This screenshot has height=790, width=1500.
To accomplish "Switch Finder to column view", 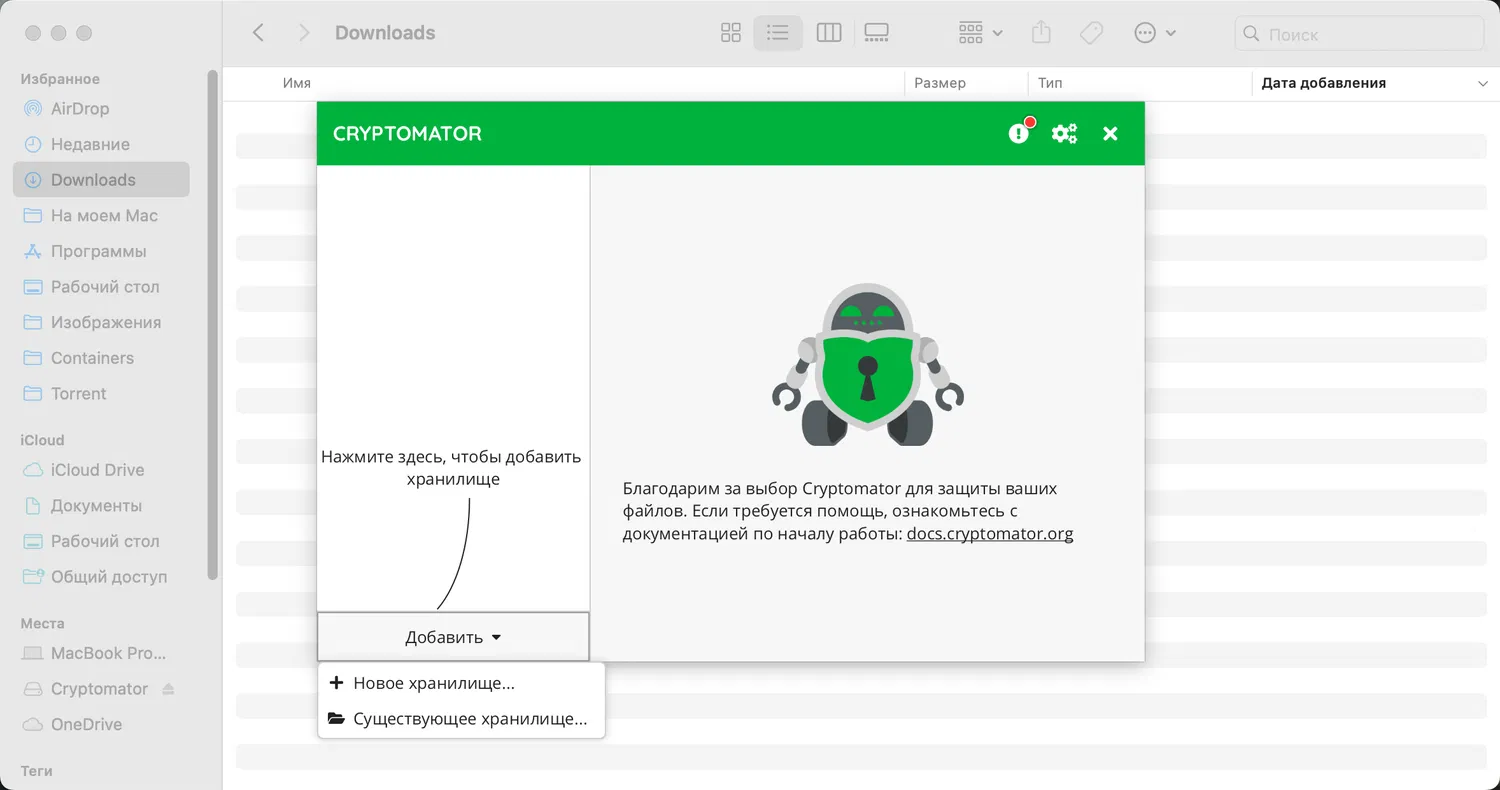I will point(829,33).
